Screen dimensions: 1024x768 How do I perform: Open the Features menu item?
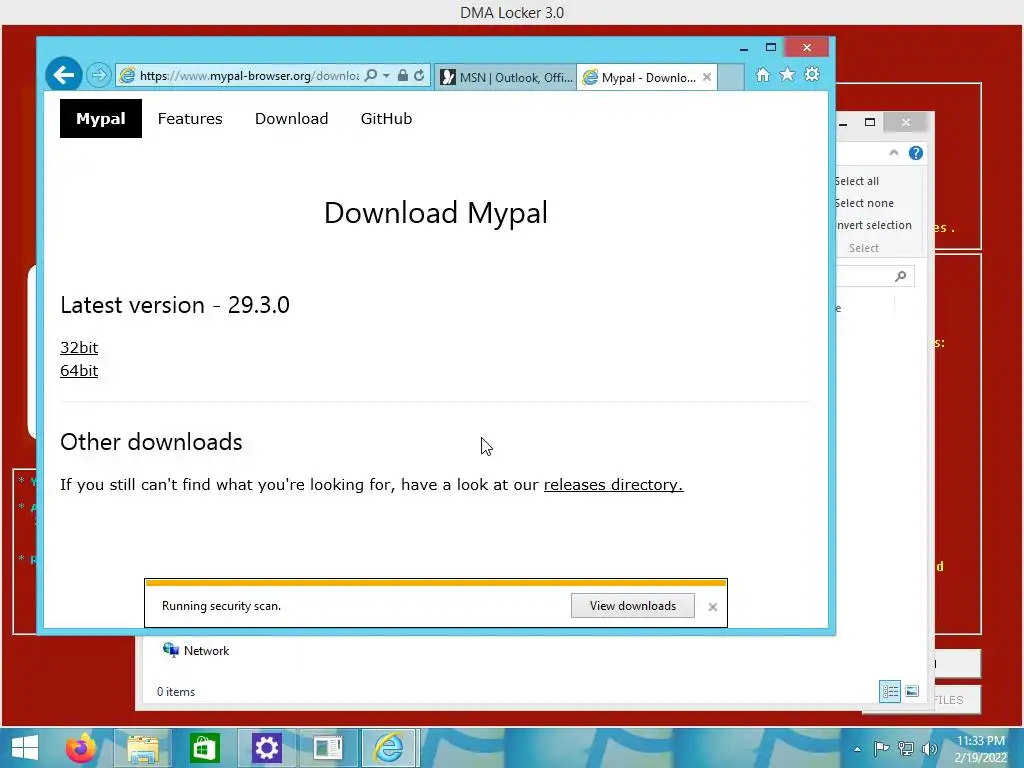coord(190,118)
